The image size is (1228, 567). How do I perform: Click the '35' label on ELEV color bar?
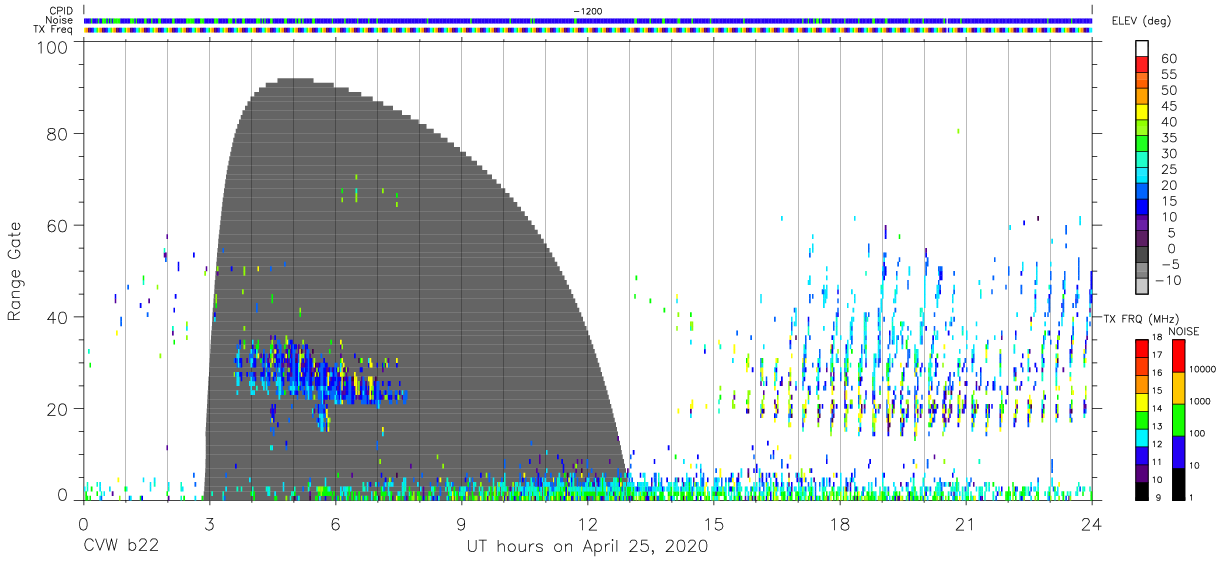point(1169,138)
